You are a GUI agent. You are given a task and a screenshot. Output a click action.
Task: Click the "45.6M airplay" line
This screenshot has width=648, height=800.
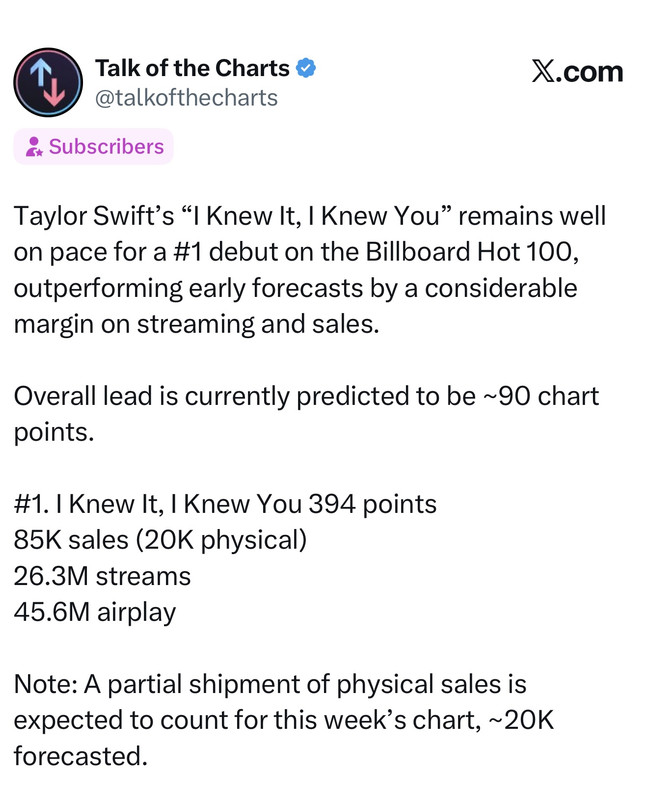tap(95, 613)
